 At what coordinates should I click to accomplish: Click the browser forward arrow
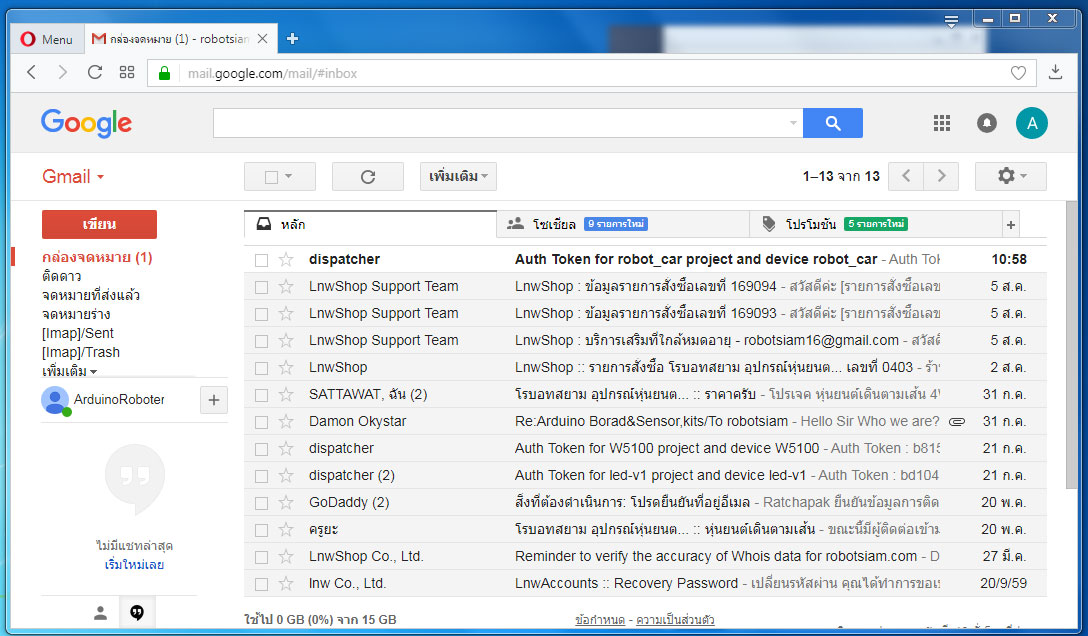tap(62, 72)
